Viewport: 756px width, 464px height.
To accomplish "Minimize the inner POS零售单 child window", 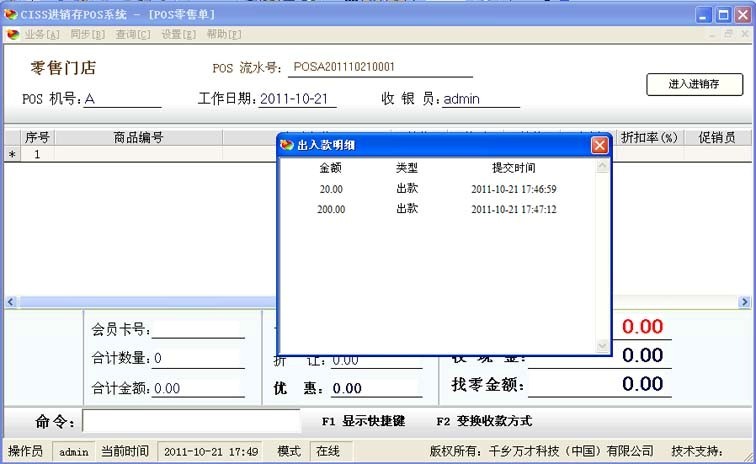I will [711, 34].
